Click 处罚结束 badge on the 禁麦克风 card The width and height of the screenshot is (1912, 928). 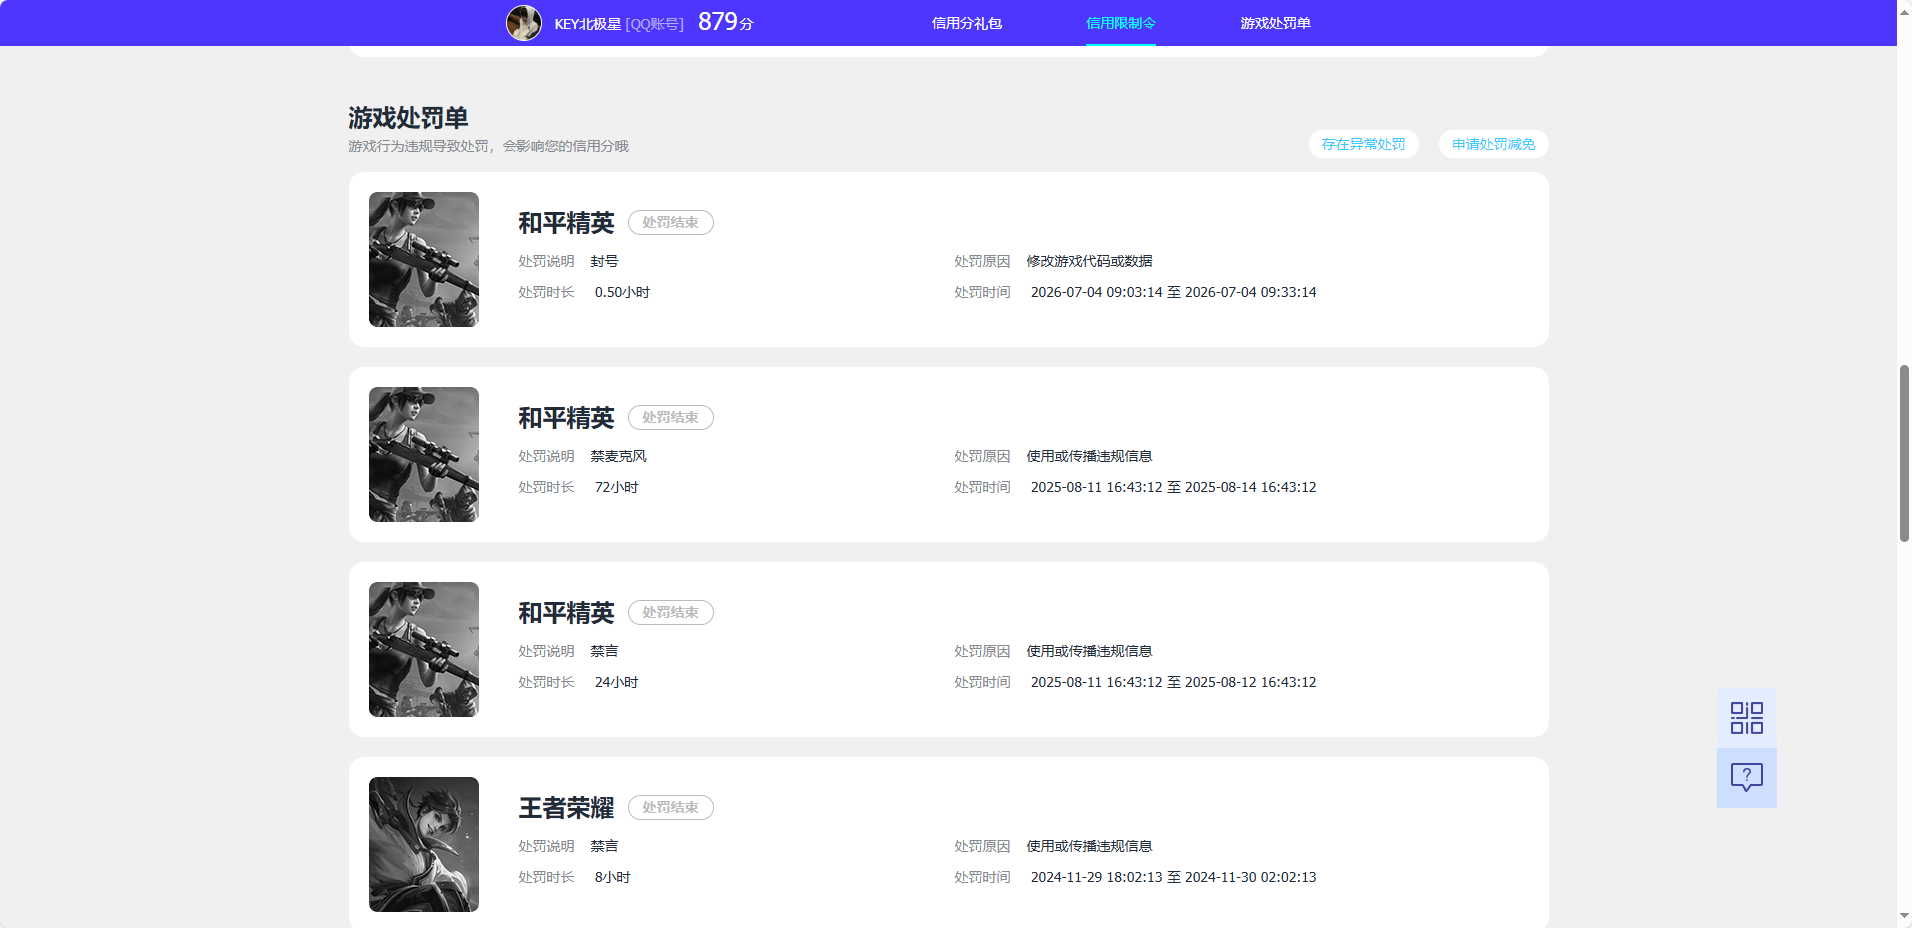point(670,417)
